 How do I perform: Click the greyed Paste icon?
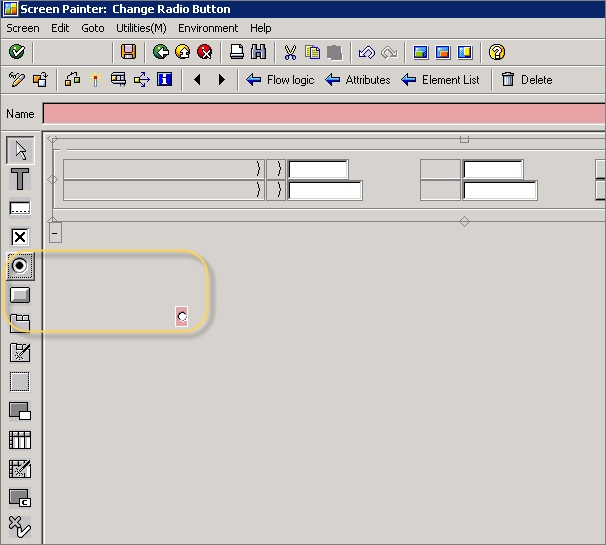(334, 52)
